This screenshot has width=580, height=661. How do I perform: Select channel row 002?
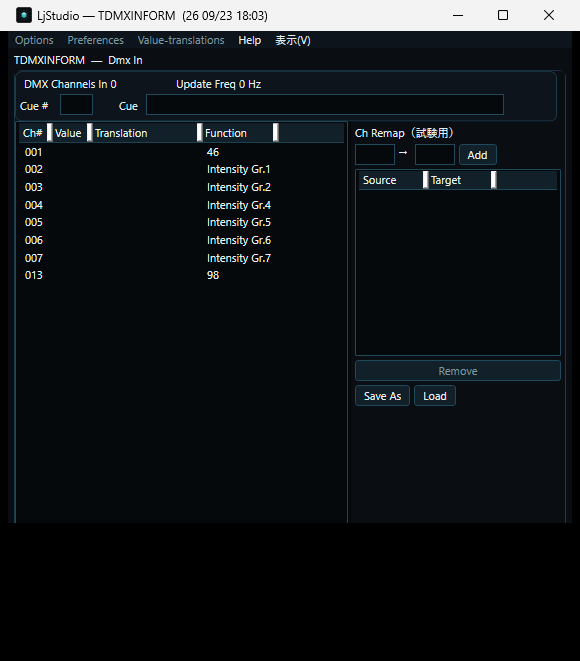click(x=181, y=169)
